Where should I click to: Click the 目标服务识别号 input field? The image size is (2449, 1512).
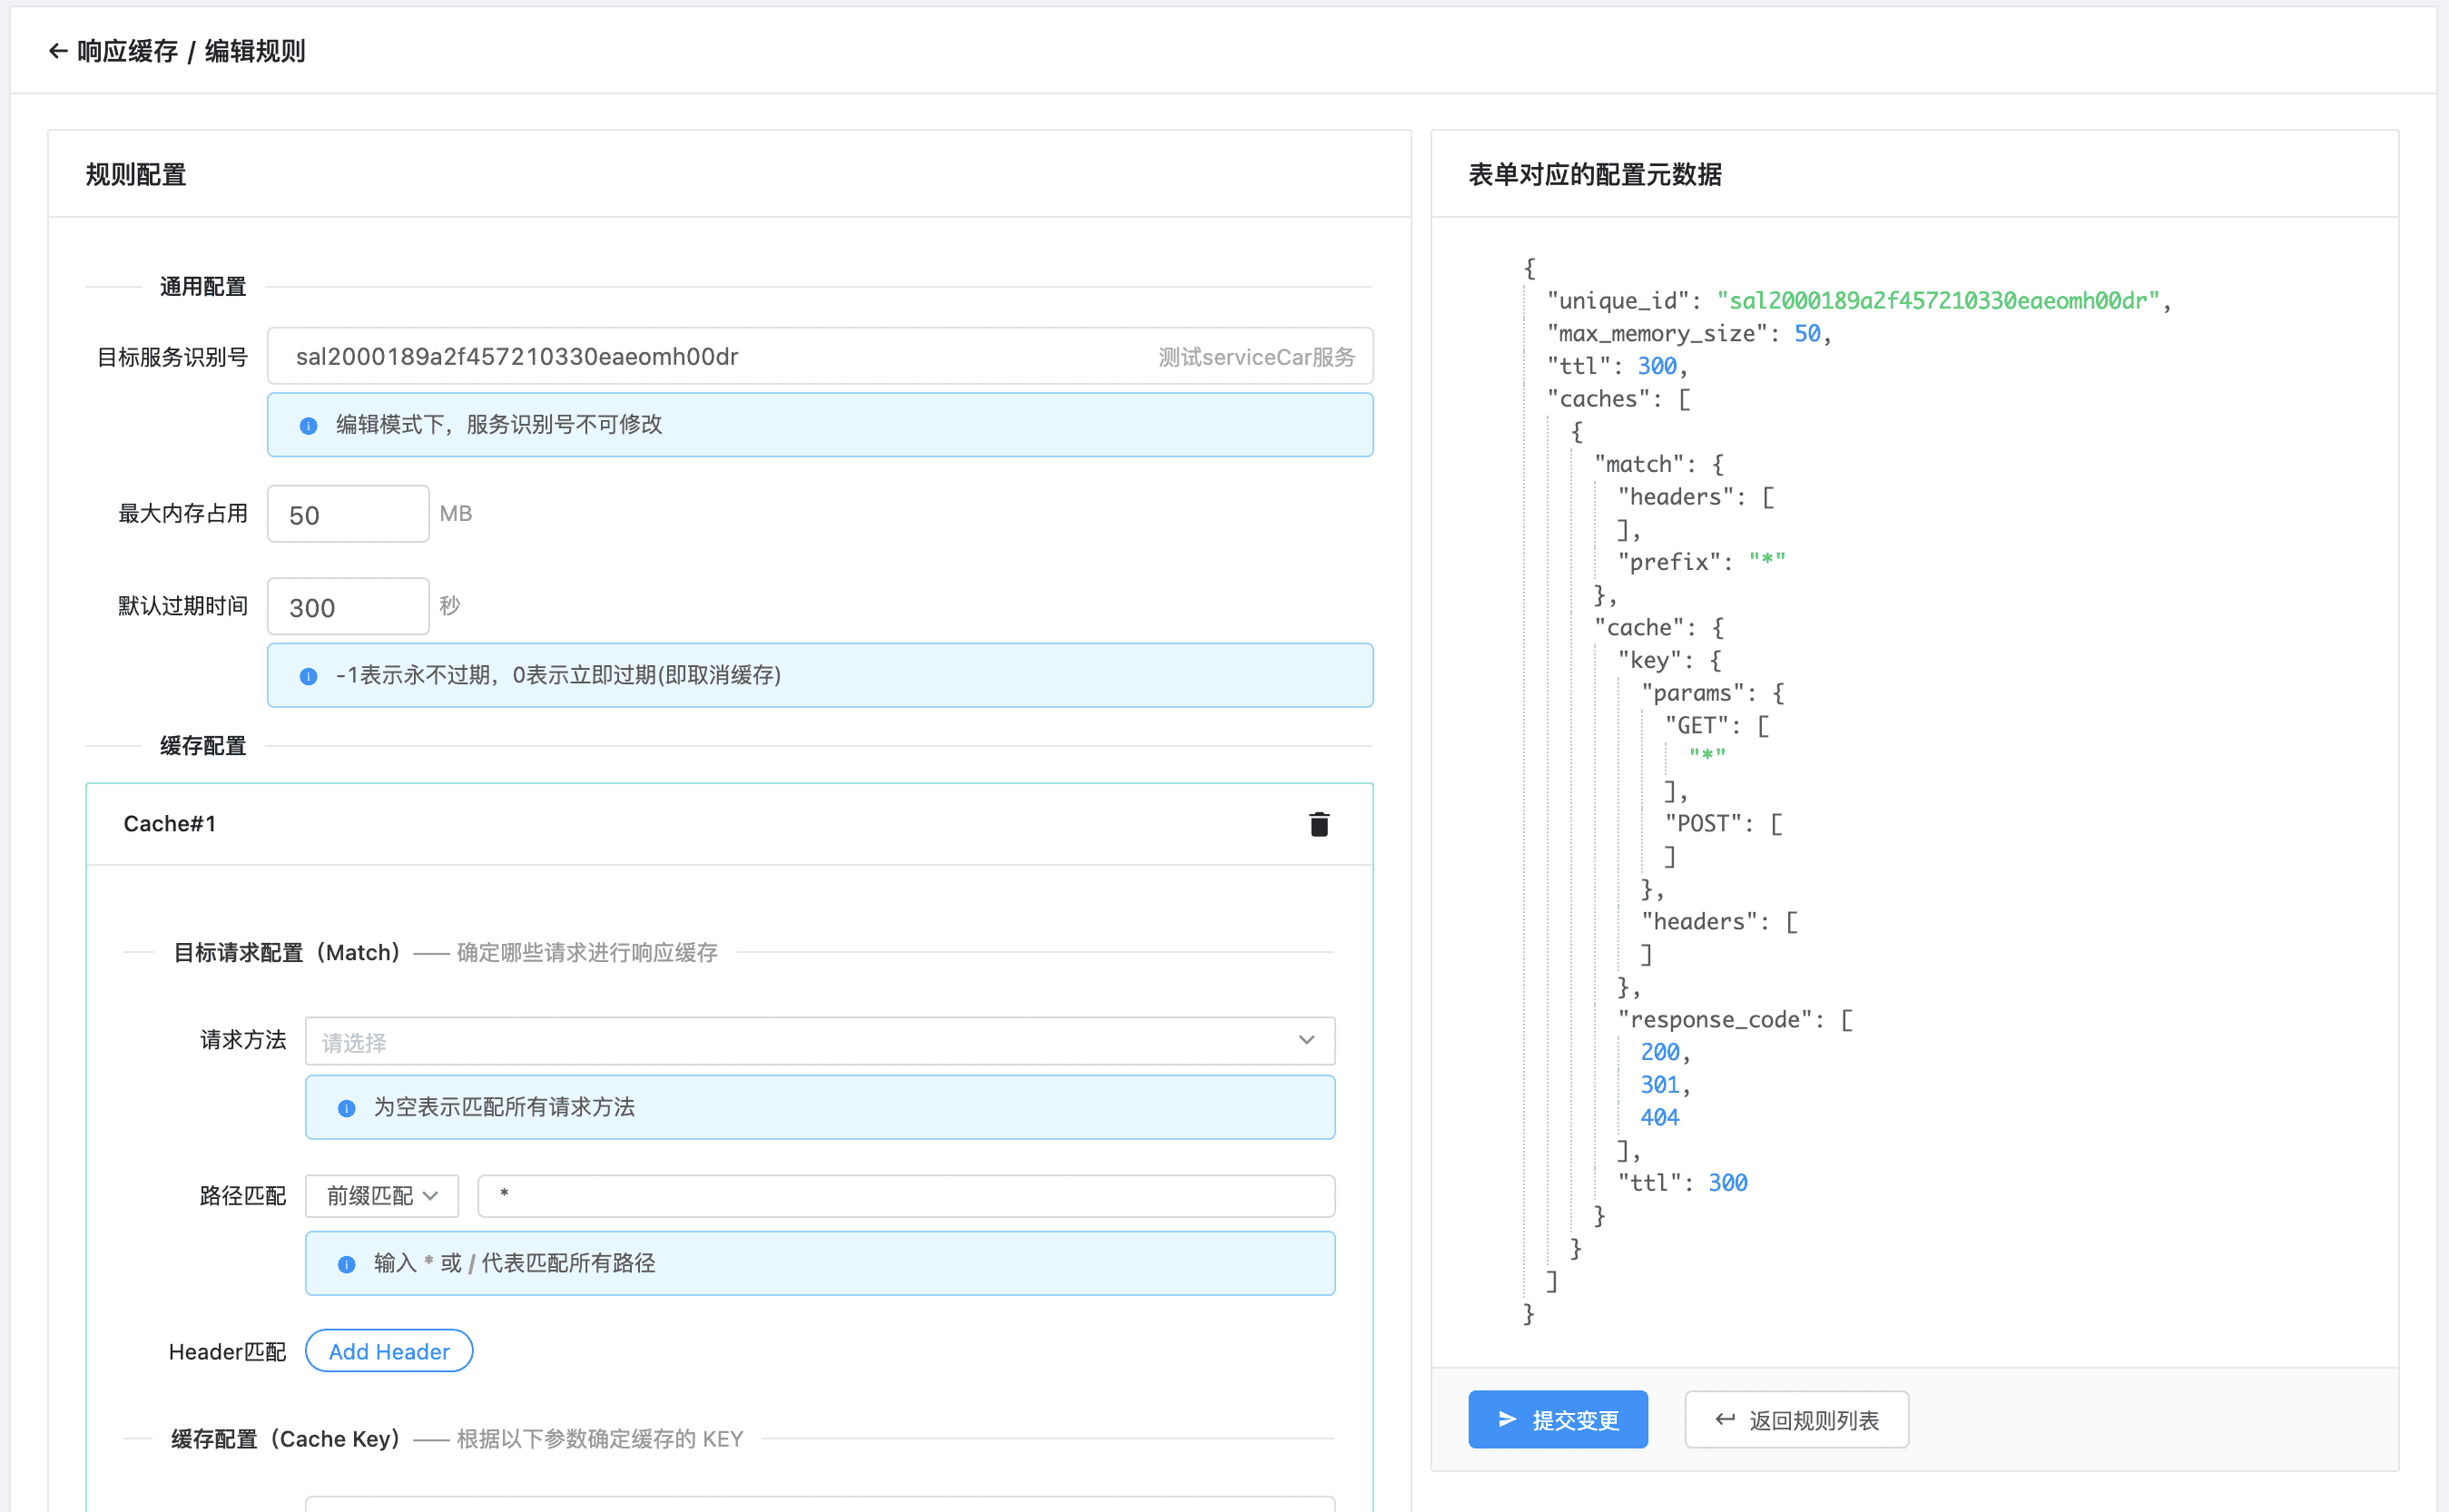pyautogui.click(x=820, y=356)
